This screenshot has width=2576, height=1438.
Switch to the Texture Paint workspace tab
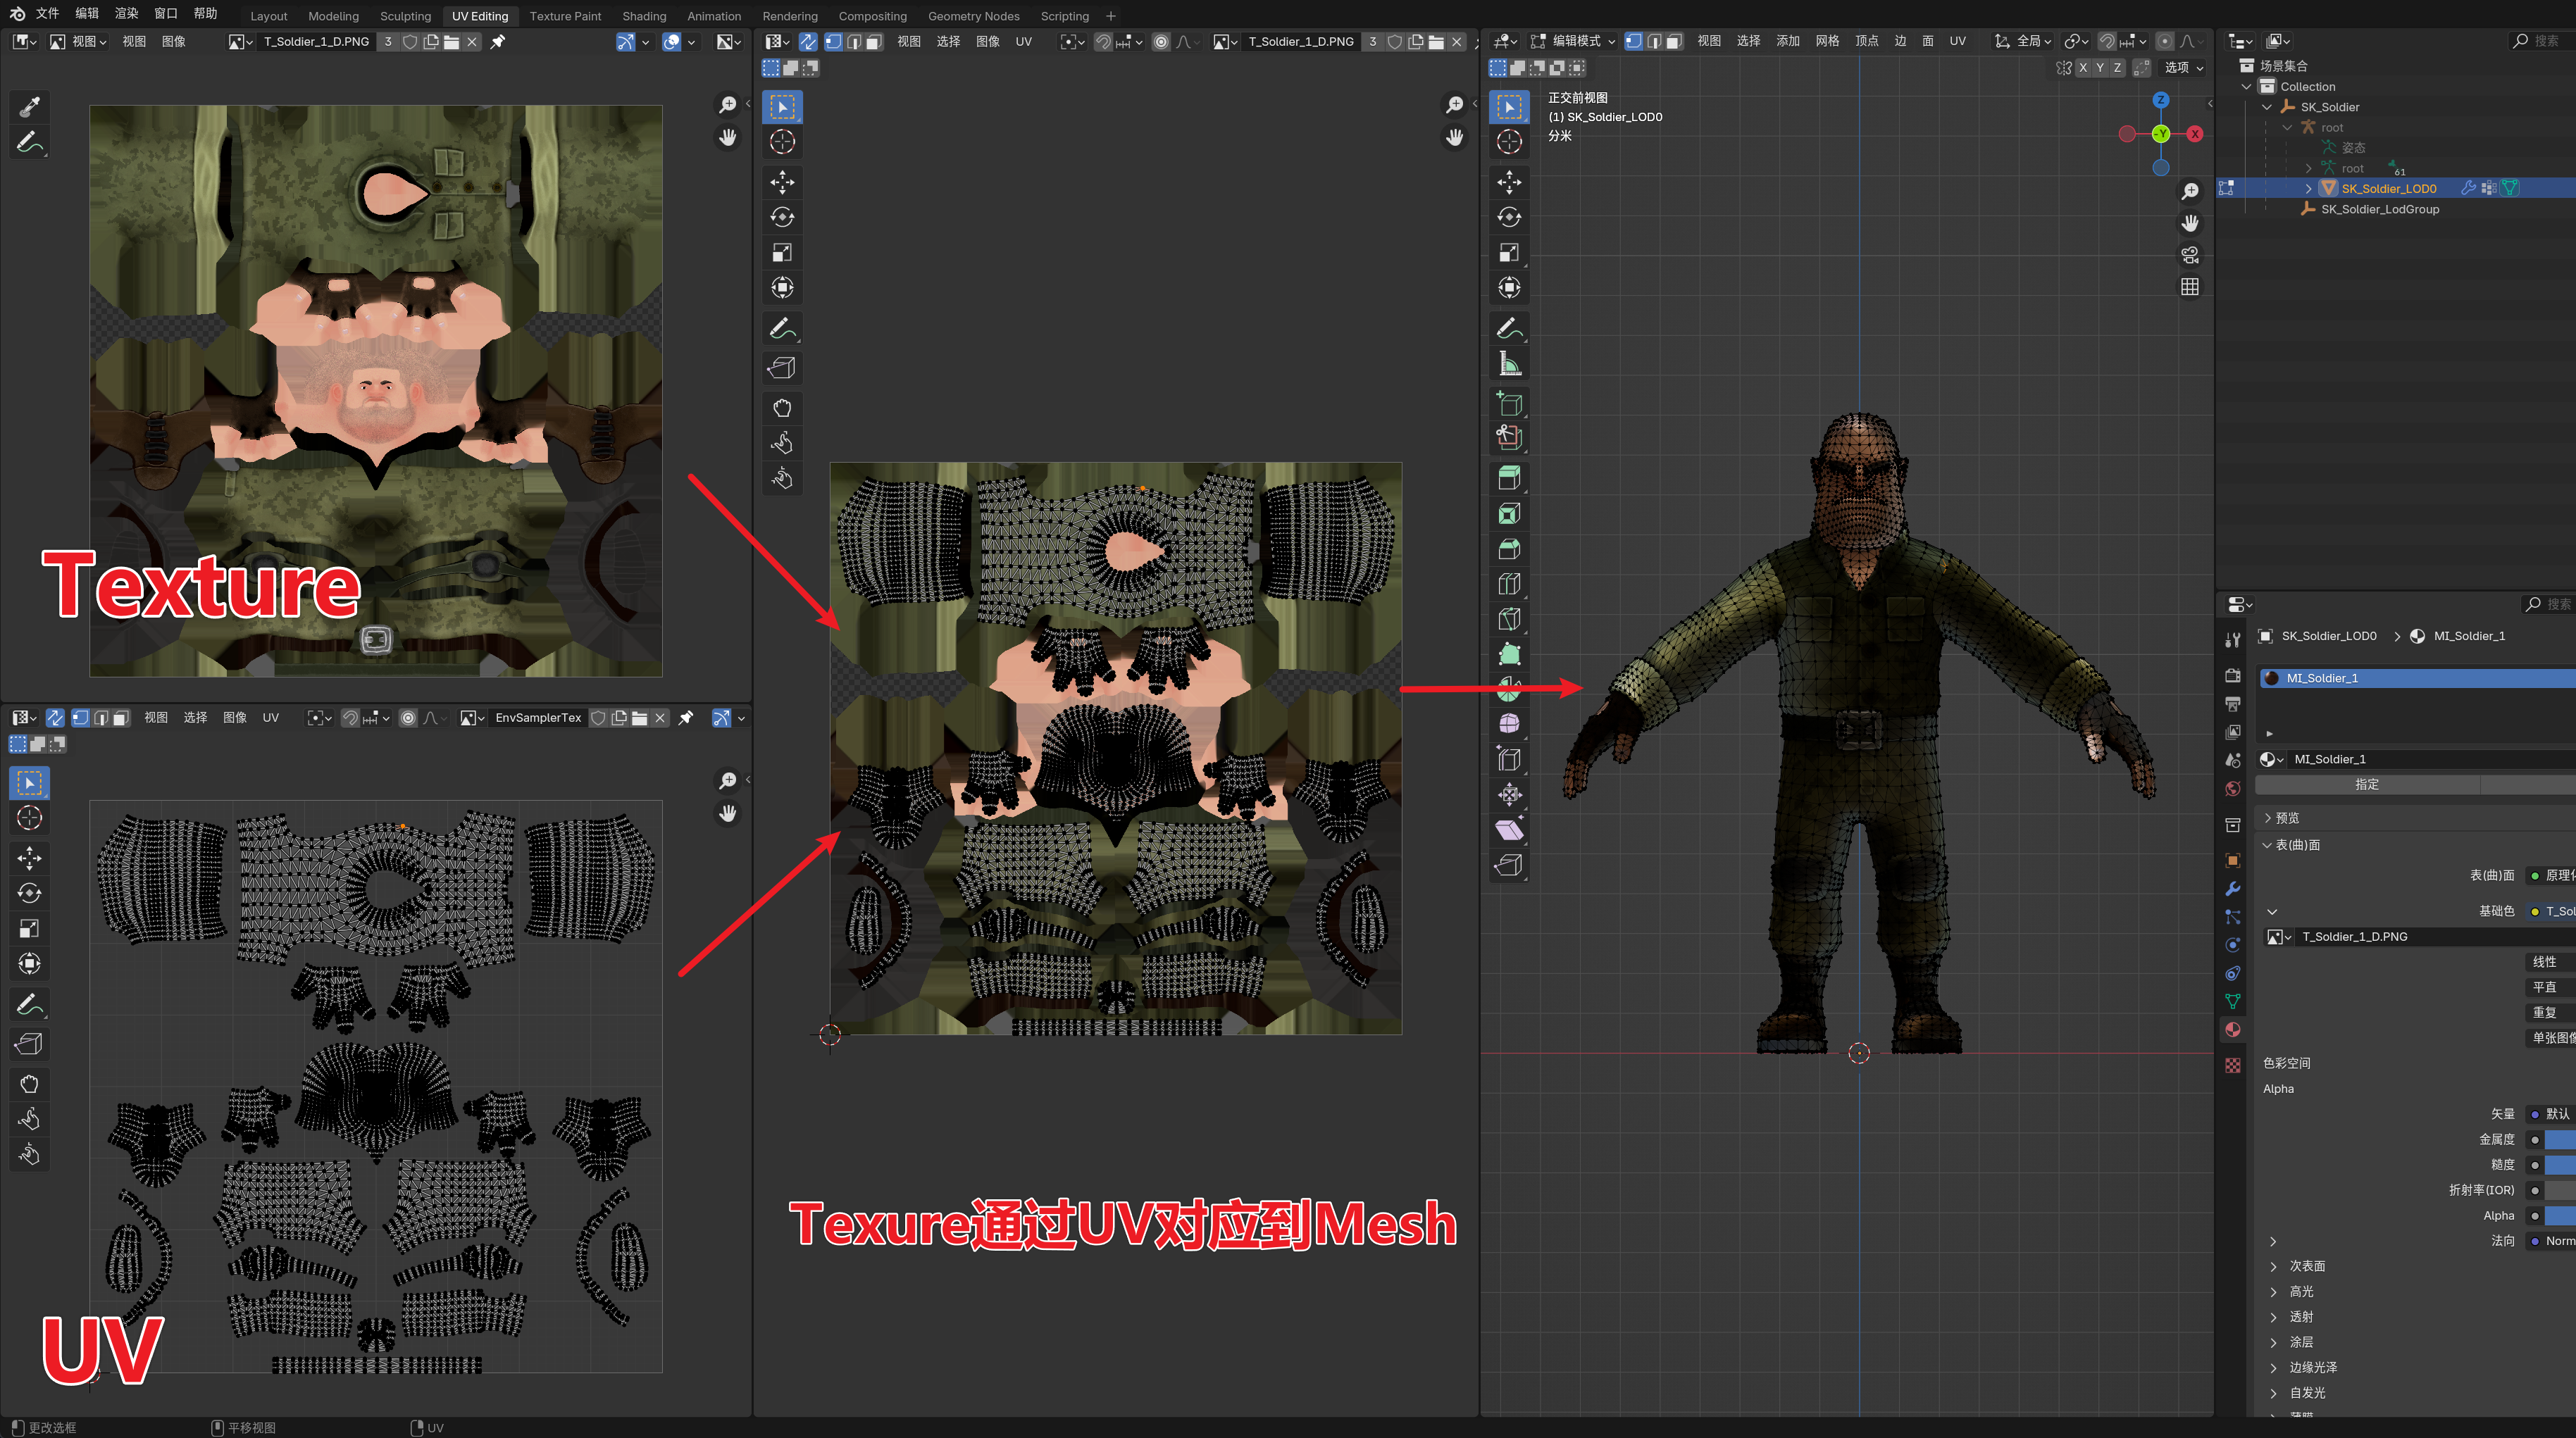[x=565, y=16]
